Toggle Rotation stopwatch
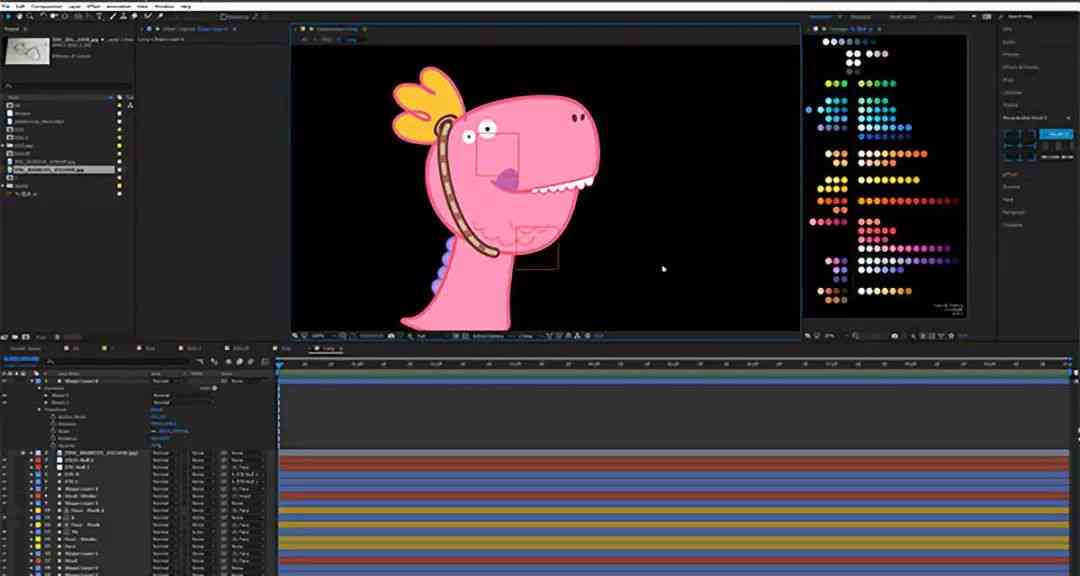 pyautogui.click(x=52, y=438)
